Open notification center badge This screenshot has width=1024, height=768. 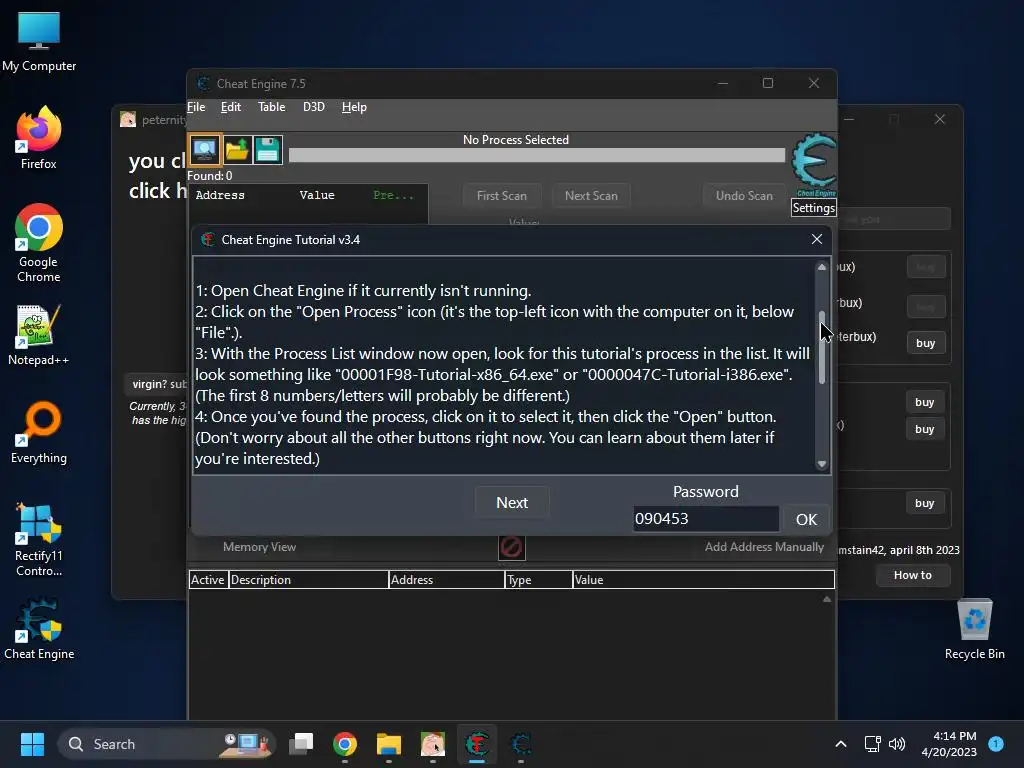(996, 744)
